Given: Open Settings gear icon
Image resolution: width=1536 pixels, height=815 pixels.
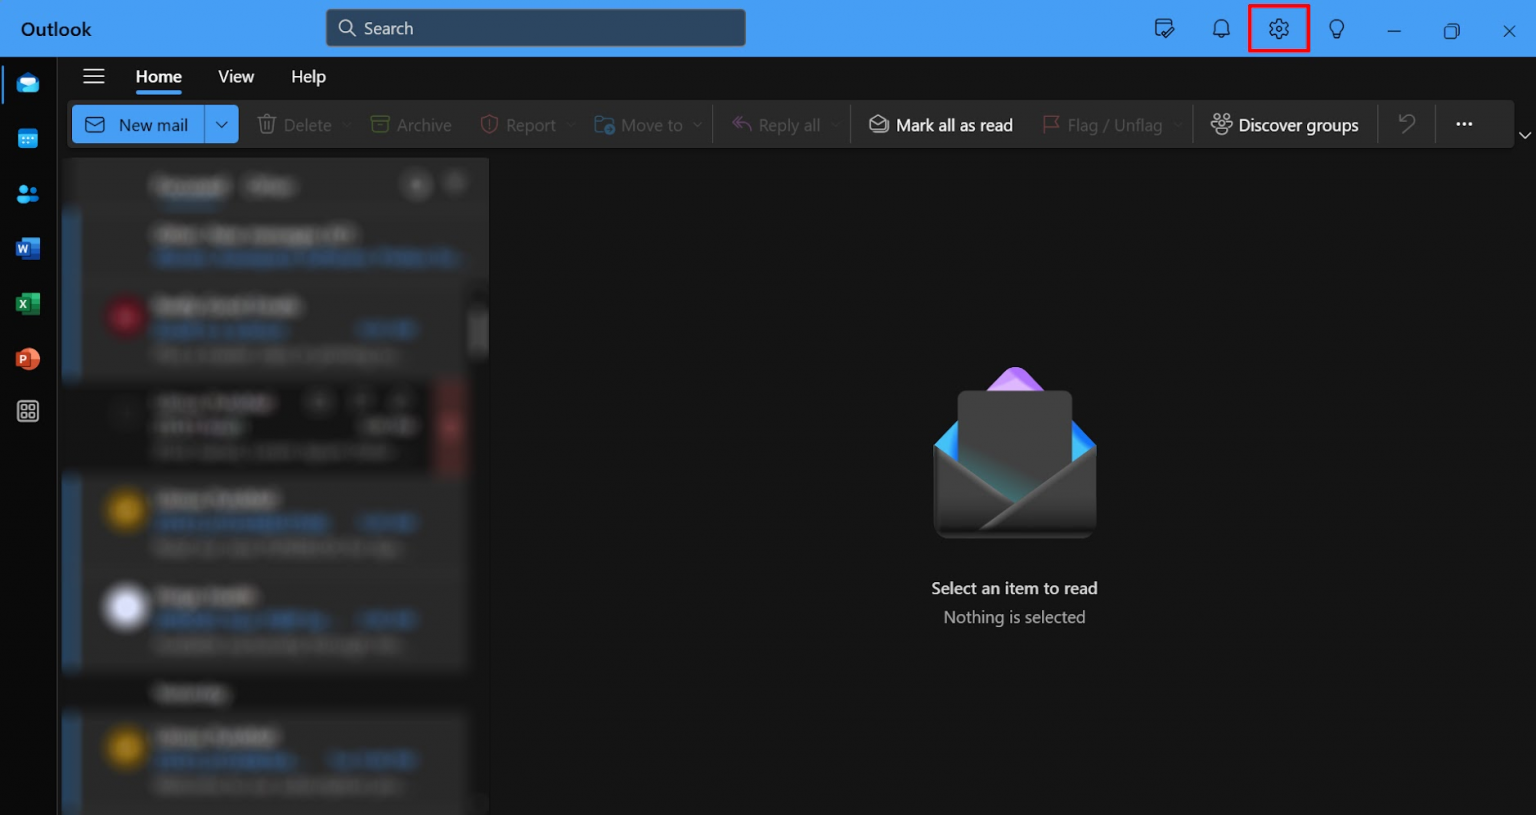Looking at the screenshot, I should [x=1278, y=29].
